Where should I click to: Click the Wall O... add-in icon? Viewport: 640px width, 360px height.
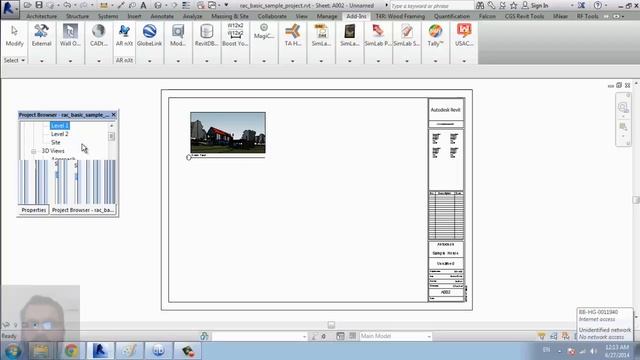[x=70, y=36]
